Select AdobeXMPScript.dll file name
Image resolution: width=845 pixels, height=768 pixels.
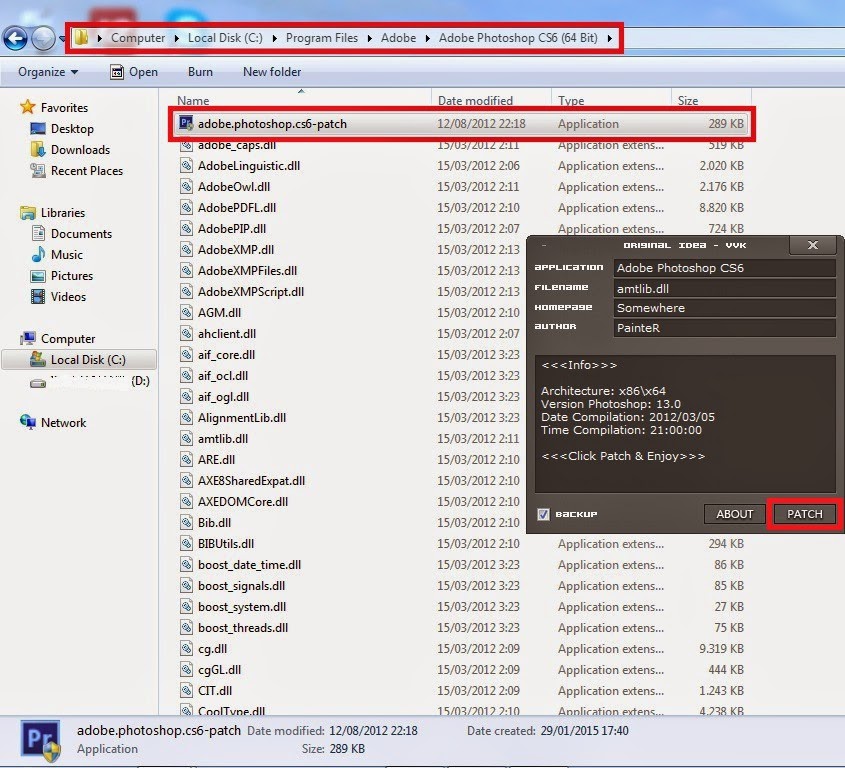(x=251, y=292)
